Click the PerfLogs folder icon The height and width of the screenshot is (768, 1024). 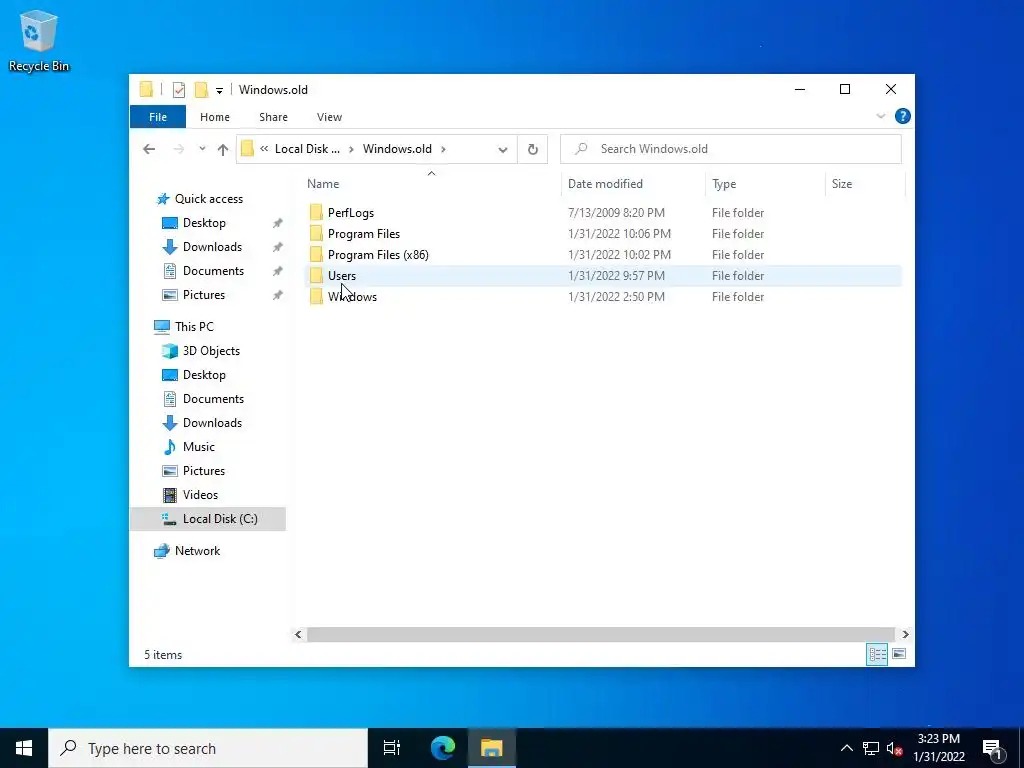[x=316, y=212]
